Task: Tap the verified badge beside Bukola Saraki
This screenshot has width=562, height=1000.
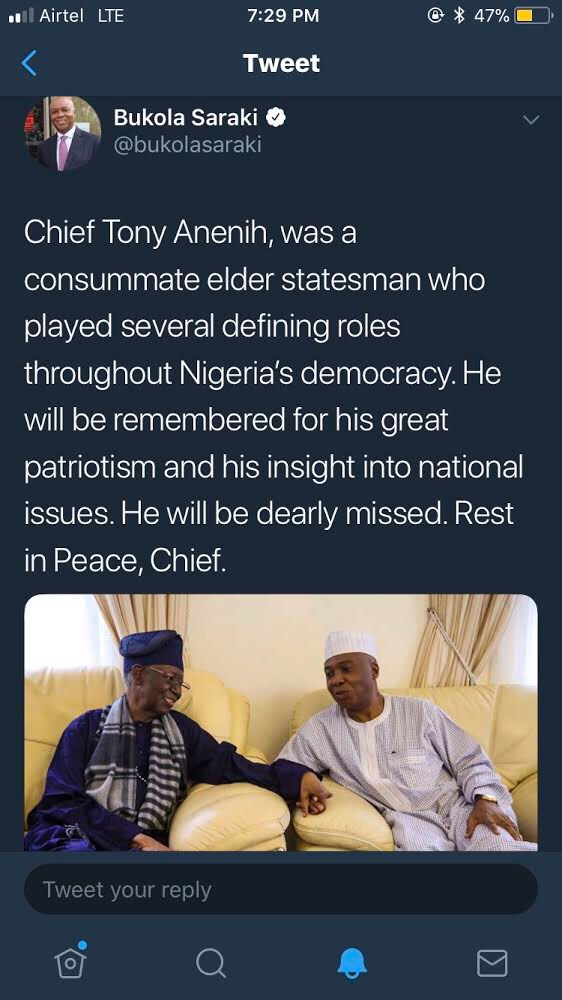Action: pyautogui.click(x=276, y=117)
